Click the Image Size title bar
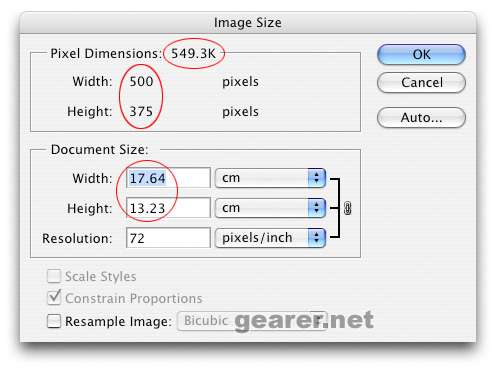Viewport: 497px width, 370px height. pyautogui.click(x=248, y=23)
